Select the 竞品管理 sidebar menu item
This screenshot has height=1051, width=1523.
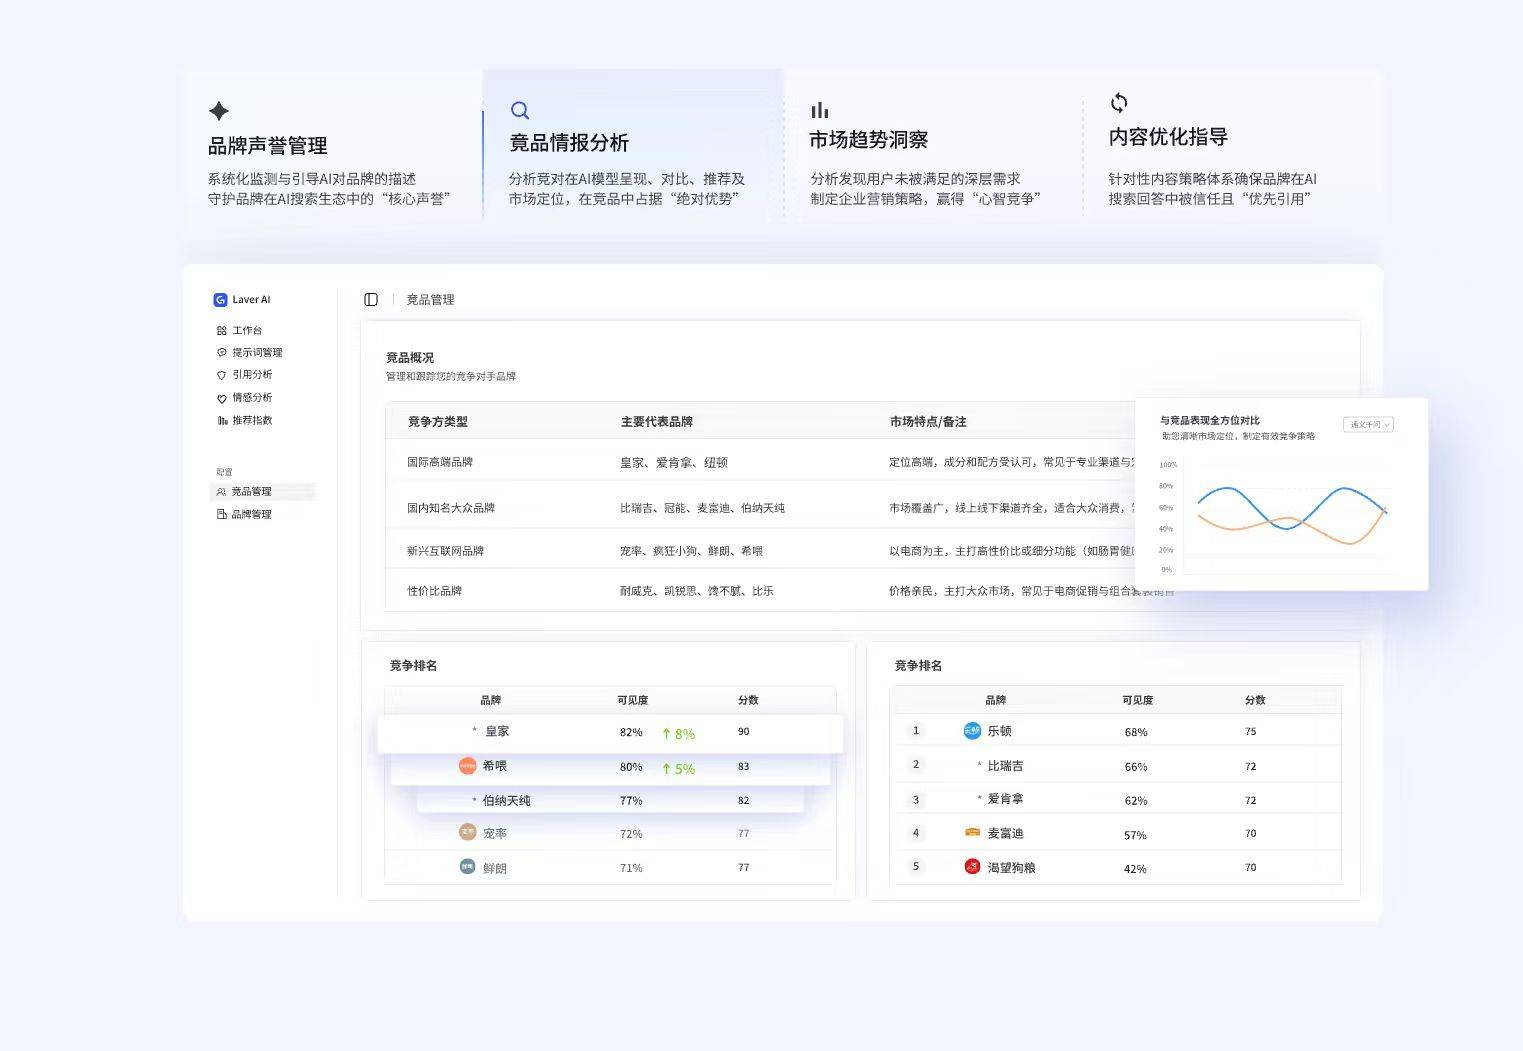tap(251, 492)
